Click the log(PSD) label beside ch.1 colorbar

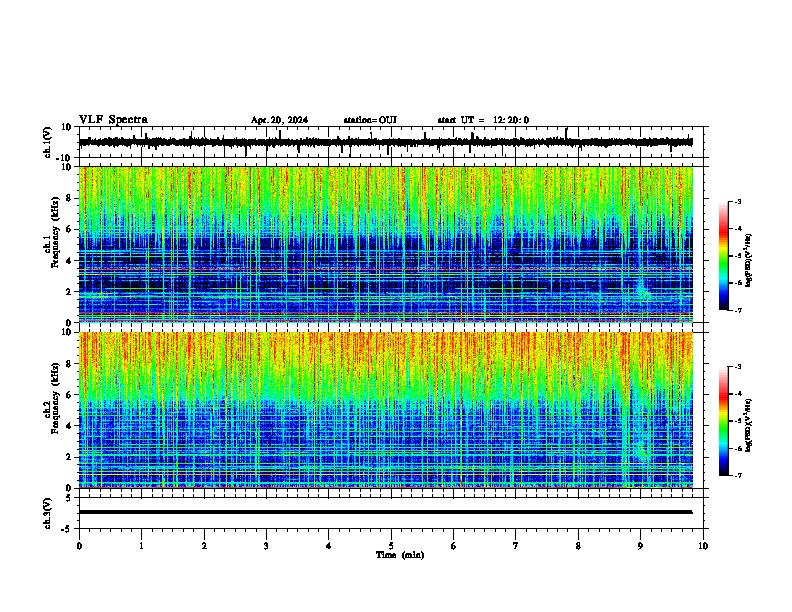point(749,260)
